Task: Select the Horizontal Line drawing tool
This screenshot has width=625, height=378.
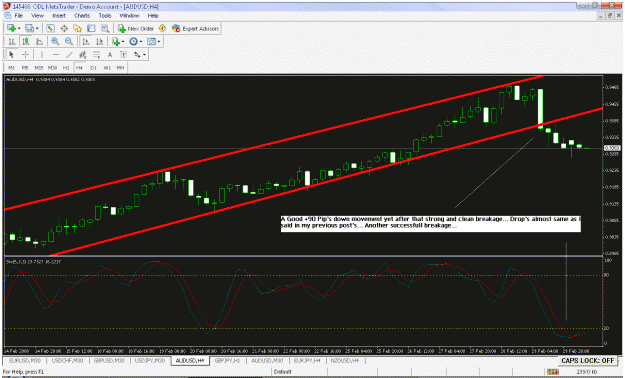Action: [x=55, y=55]
